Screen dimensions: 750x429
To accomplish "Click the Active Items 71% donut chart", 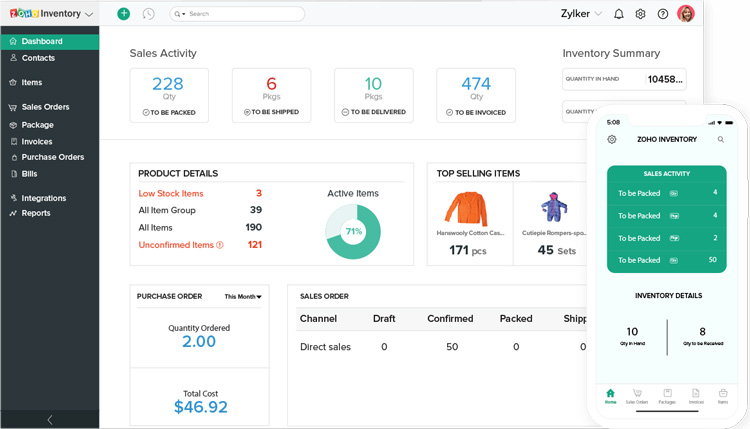I will pyautogui.click(x=353, y=231).
